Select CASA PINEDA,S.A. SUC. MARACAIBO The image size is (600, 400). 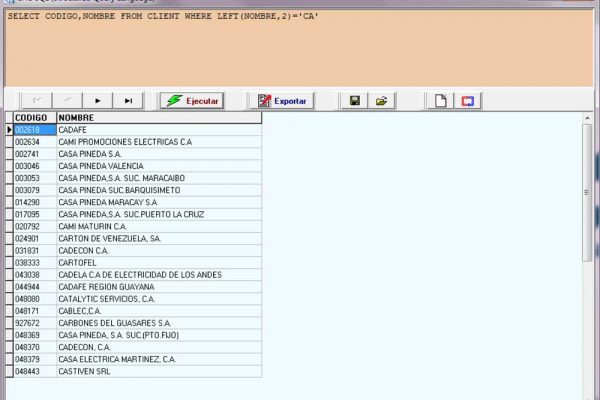click(159, 178)
